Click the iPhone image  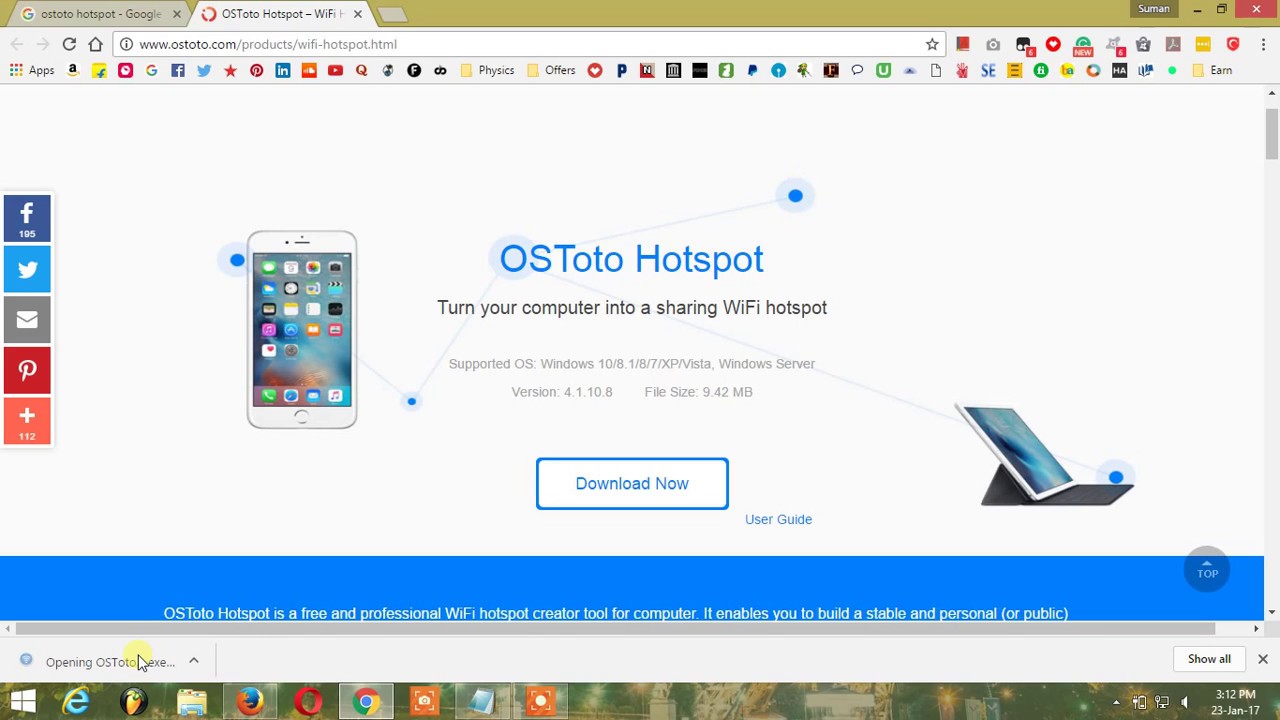pyautogui.click(x=302, y=329)
